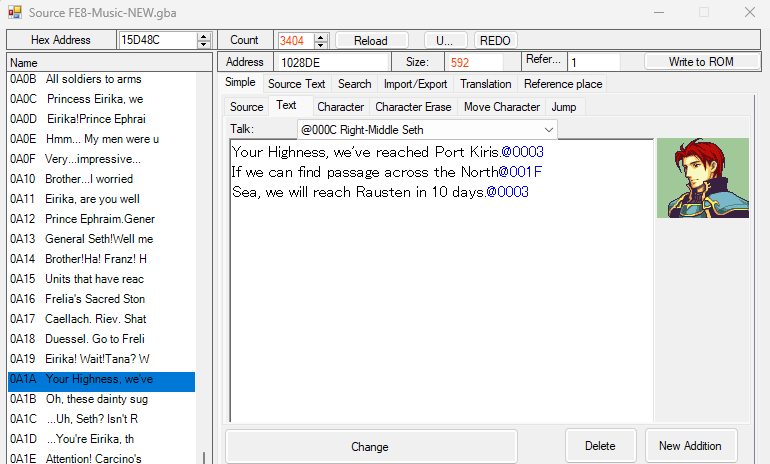Open the Talk character dropdown
This screenshot has height=464, width=770.
click(548, 129)
